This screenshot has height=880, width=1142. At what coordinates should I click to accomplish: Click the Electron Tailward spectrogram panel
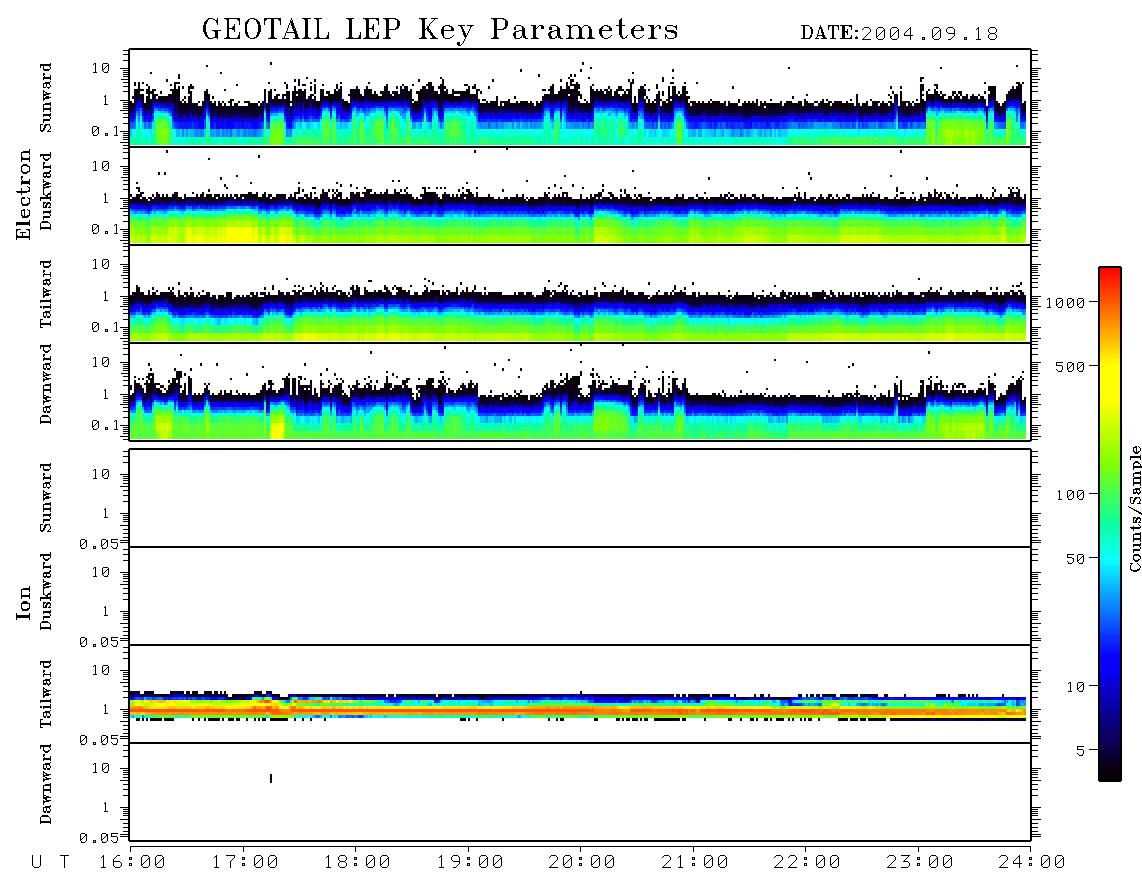580,294
